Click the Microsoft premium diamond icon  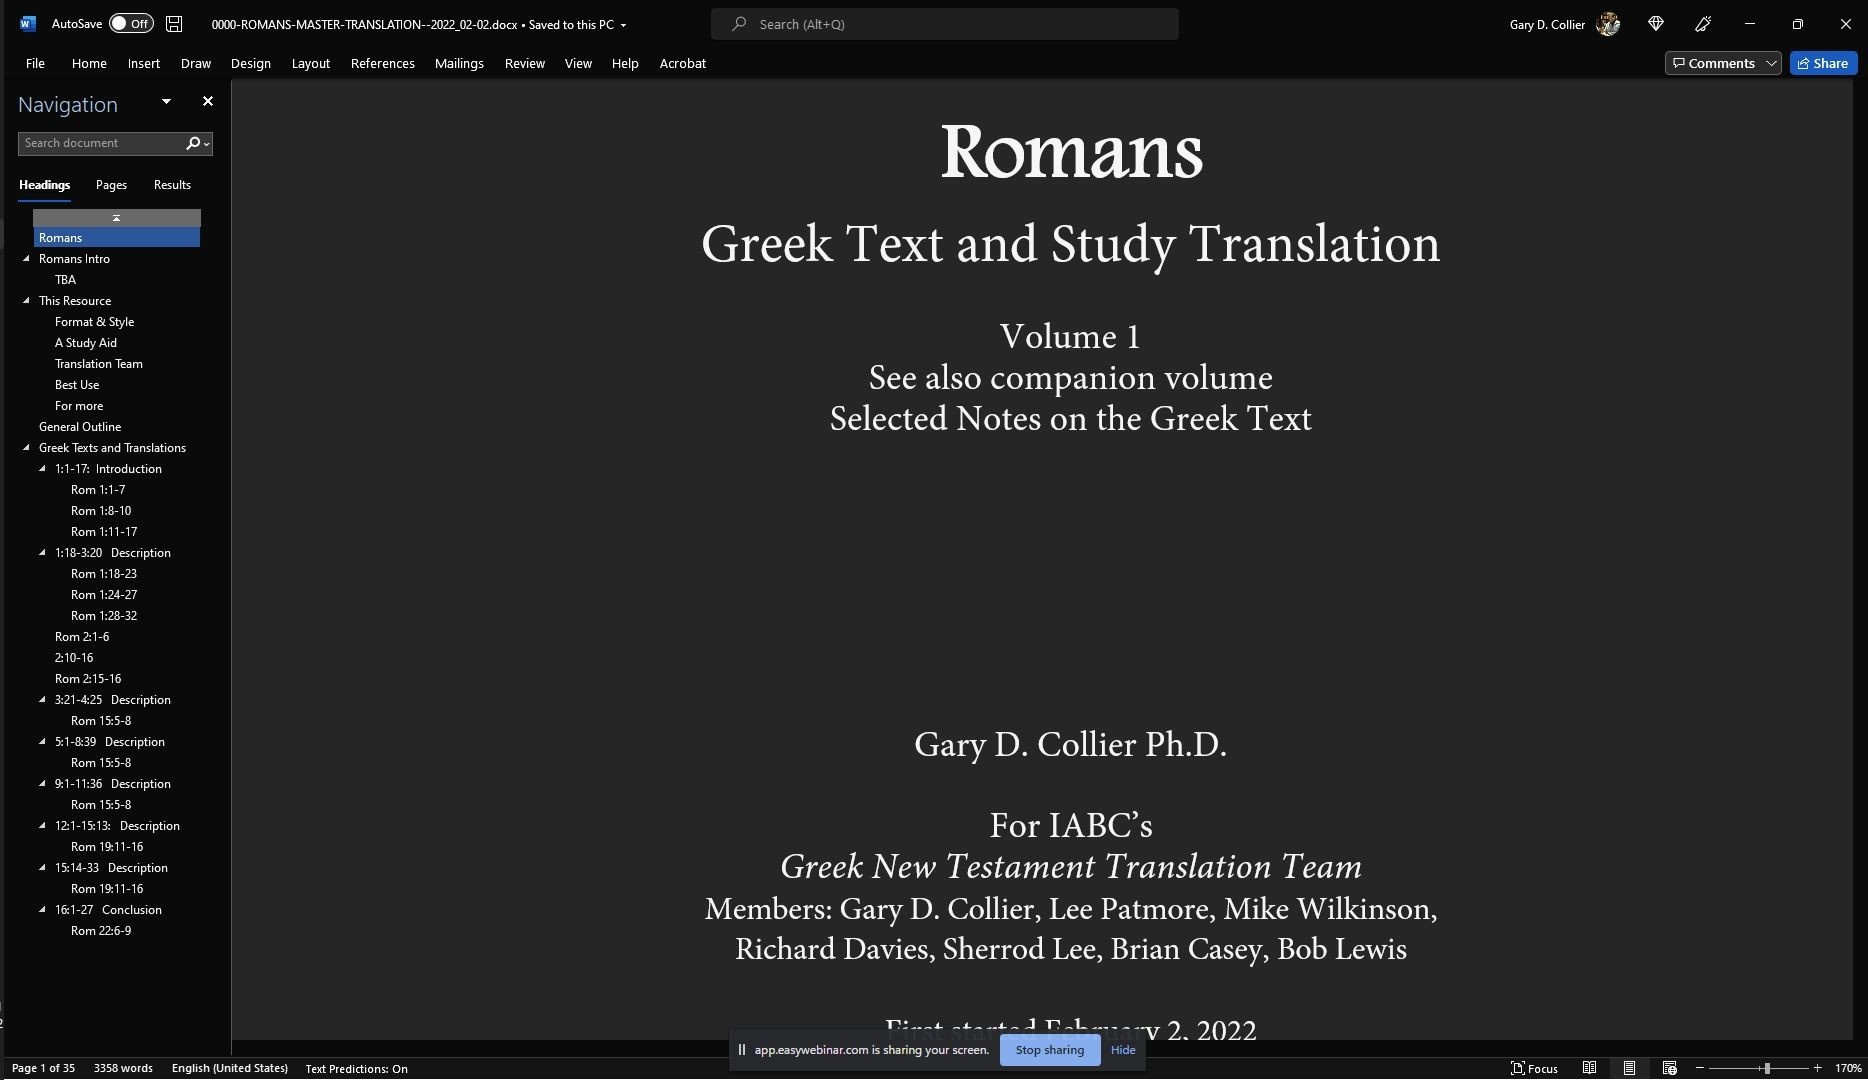1656,24
